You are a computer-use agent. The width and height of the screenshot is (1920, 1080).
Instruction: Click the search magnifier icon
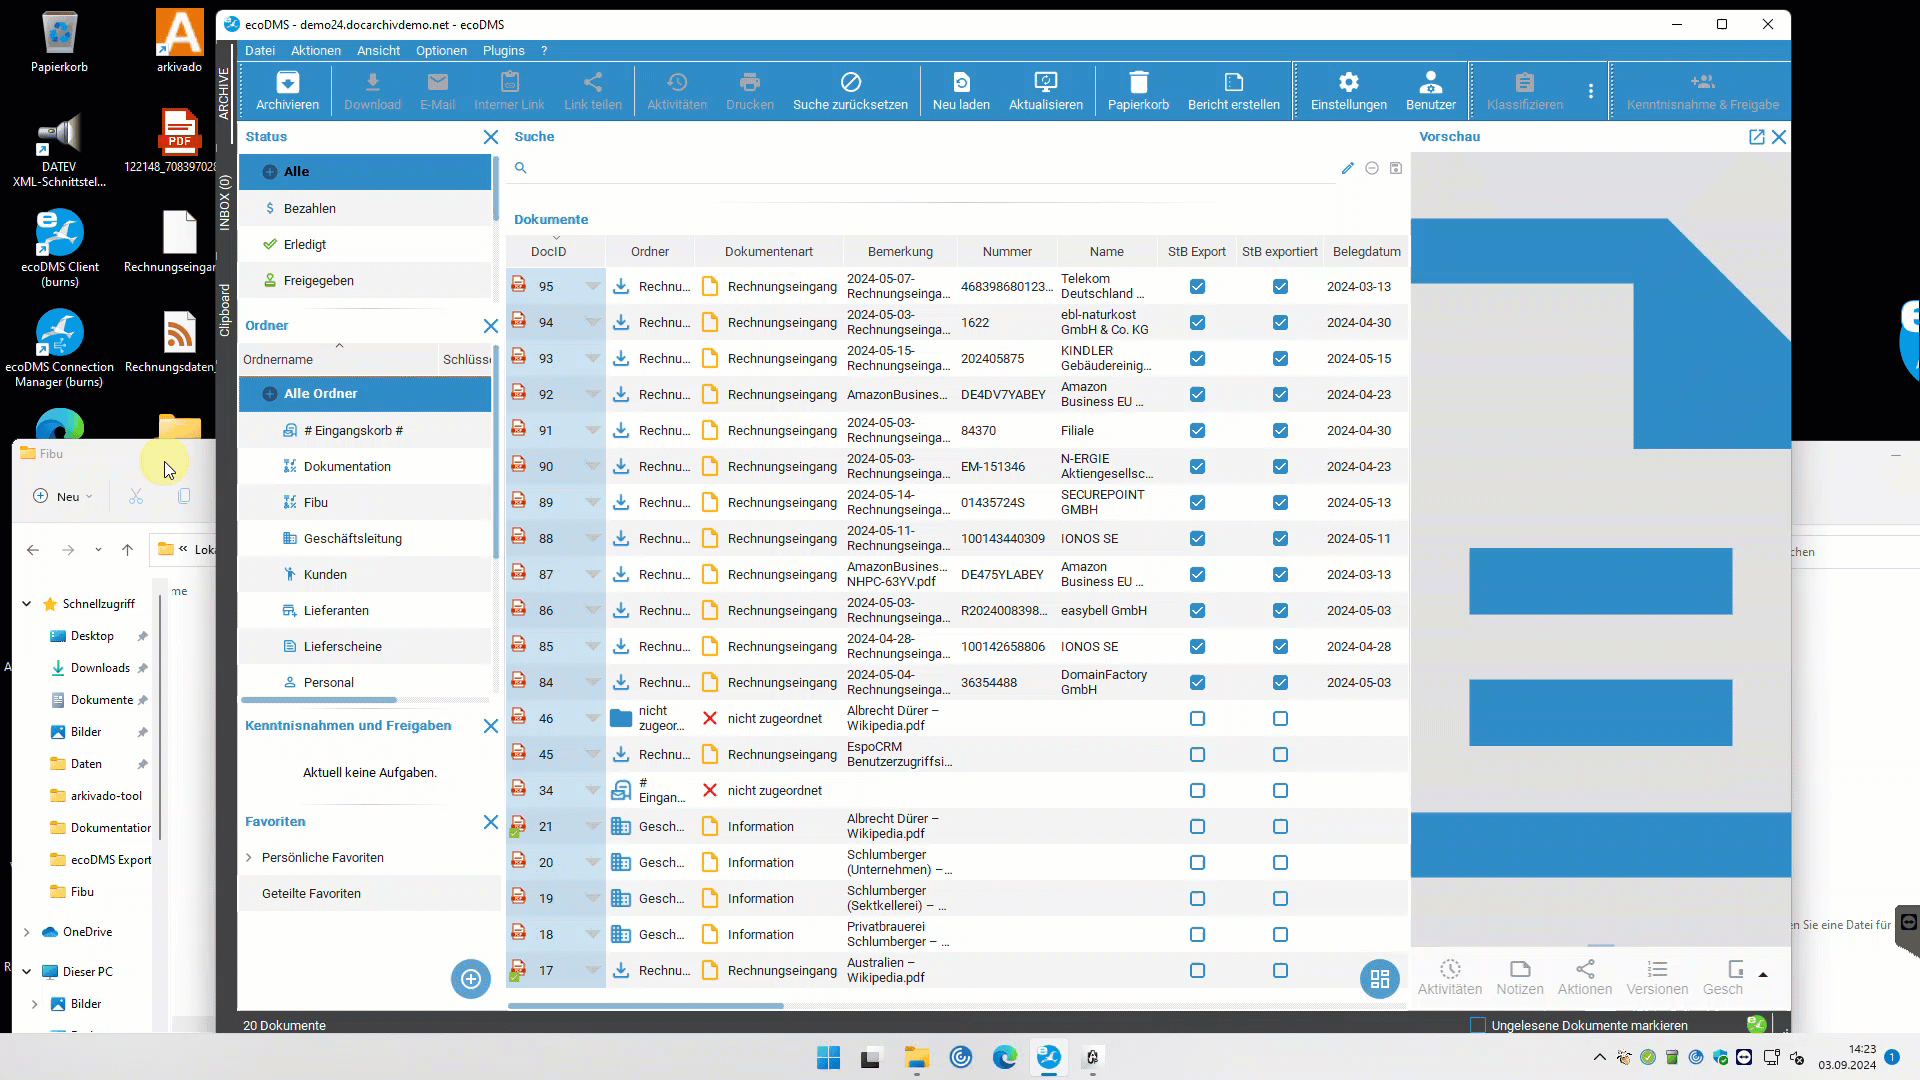tap(520, 168)
